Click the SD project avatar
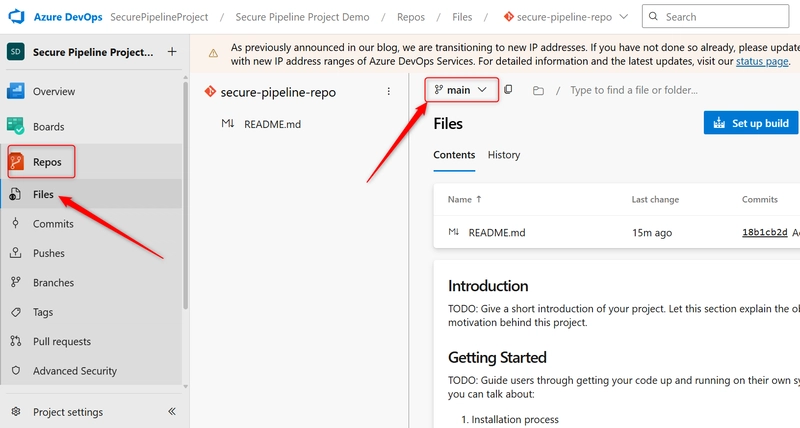 click(x=15, y=52)
